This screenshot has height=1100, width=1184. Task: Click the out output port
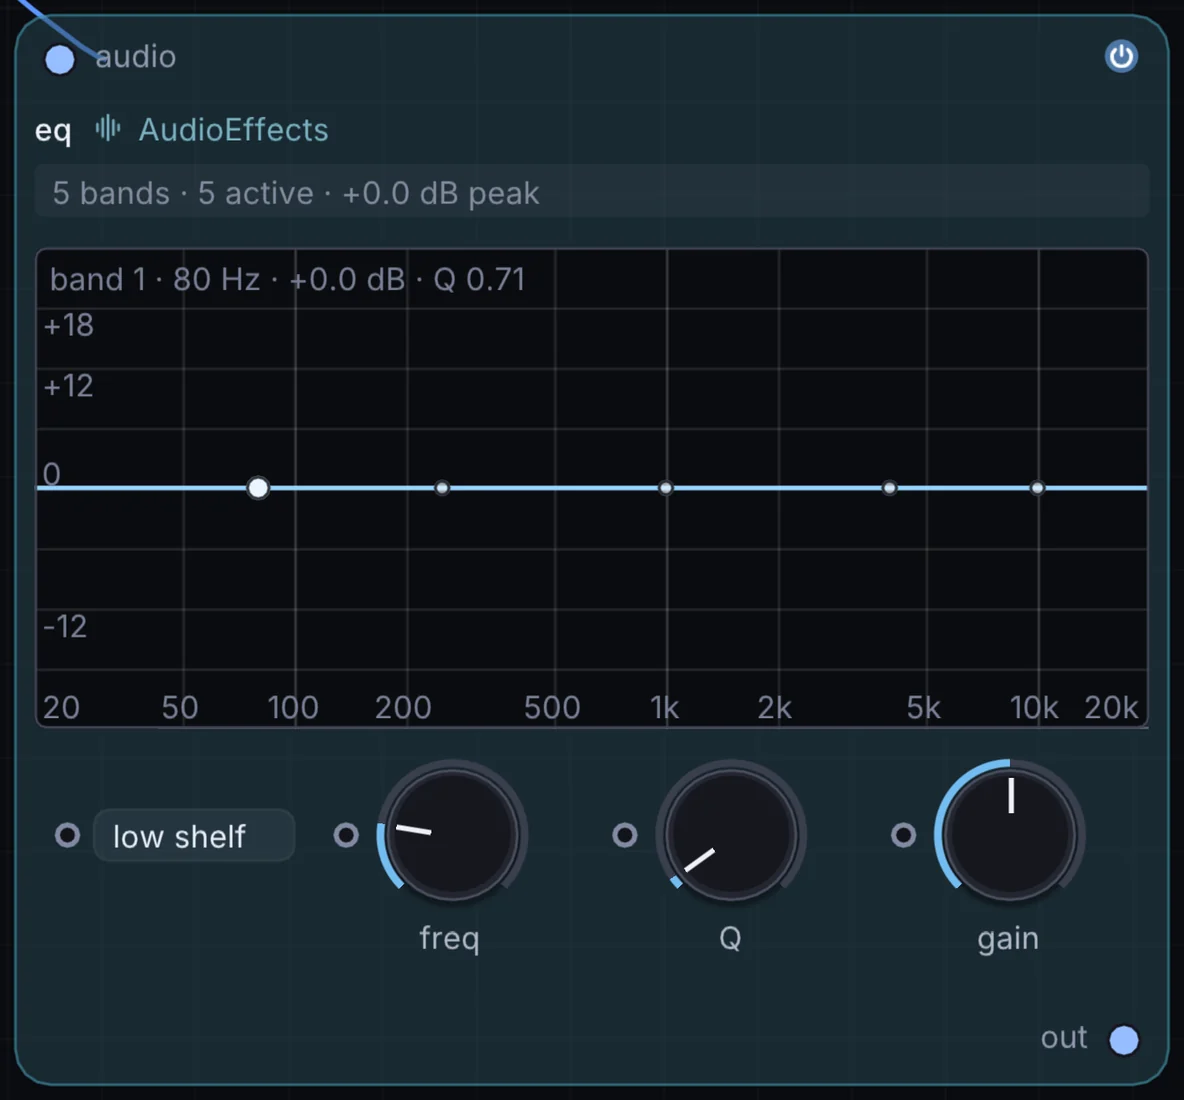(x=1124, y=1040)
